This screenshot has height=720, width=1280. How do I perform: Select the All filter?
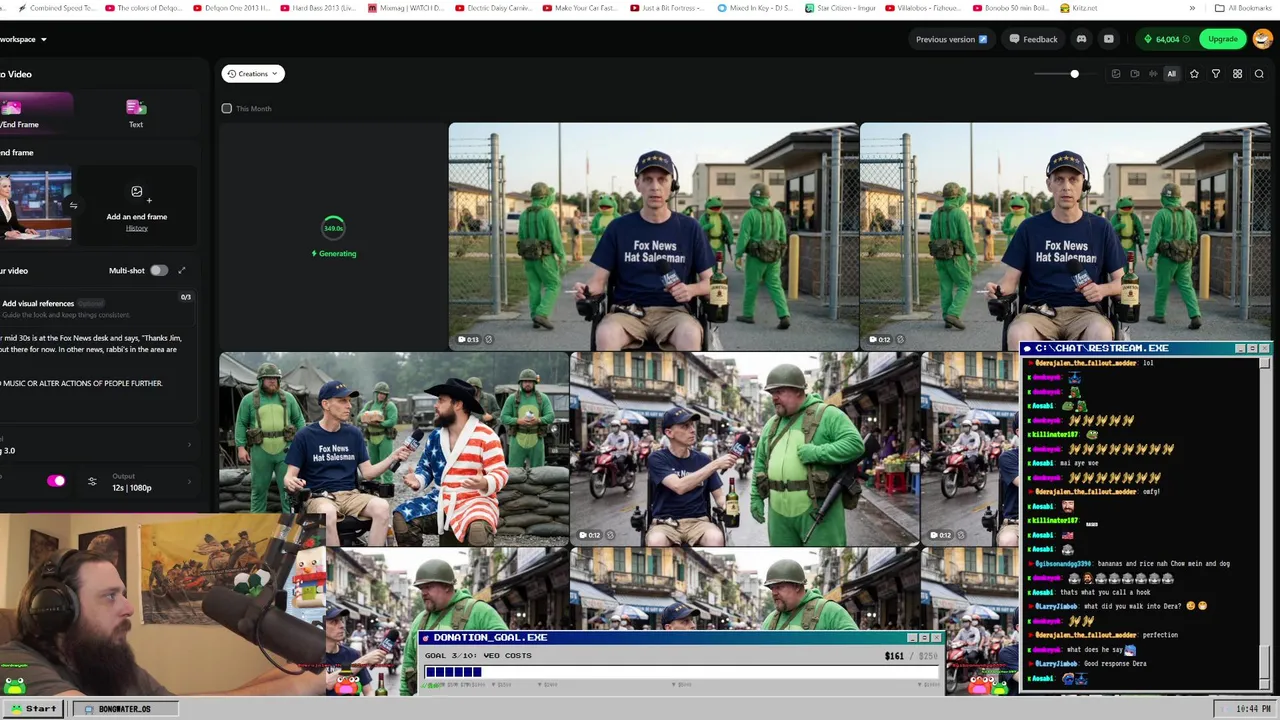pos(1171,74)
